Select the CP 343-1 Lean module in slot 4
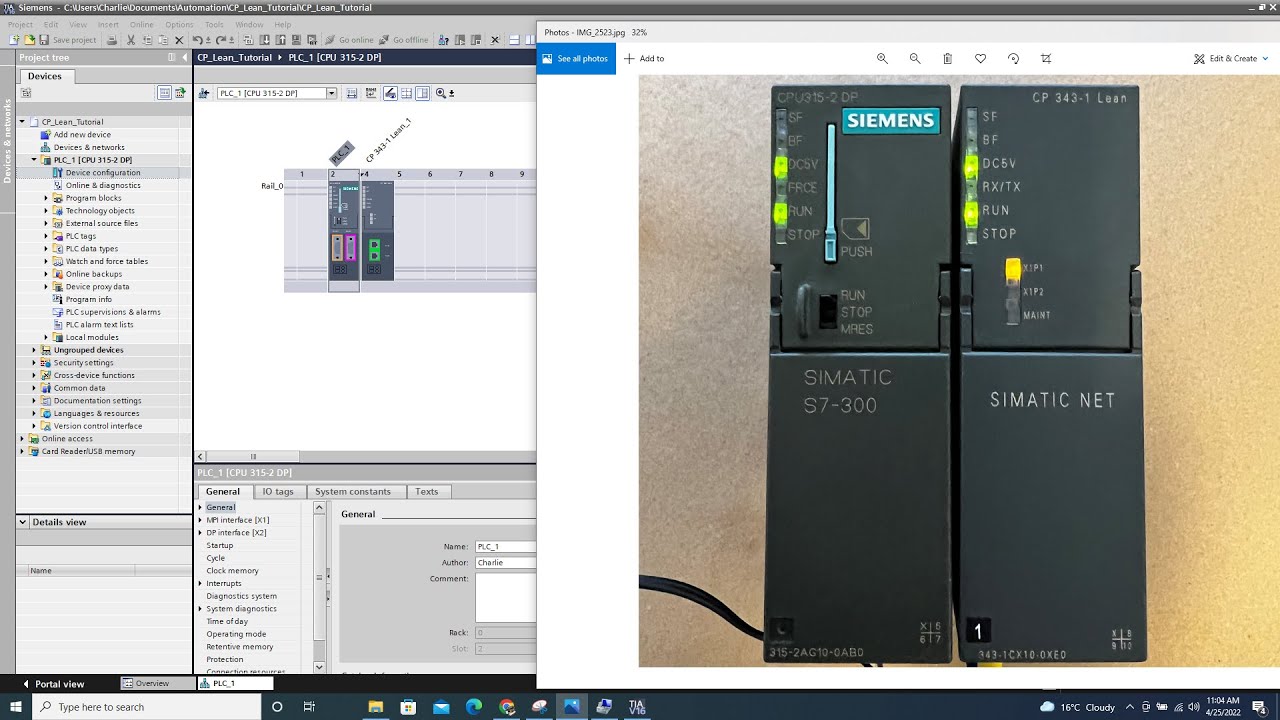This screenshot has height=720, width=1280. [377, 231]
